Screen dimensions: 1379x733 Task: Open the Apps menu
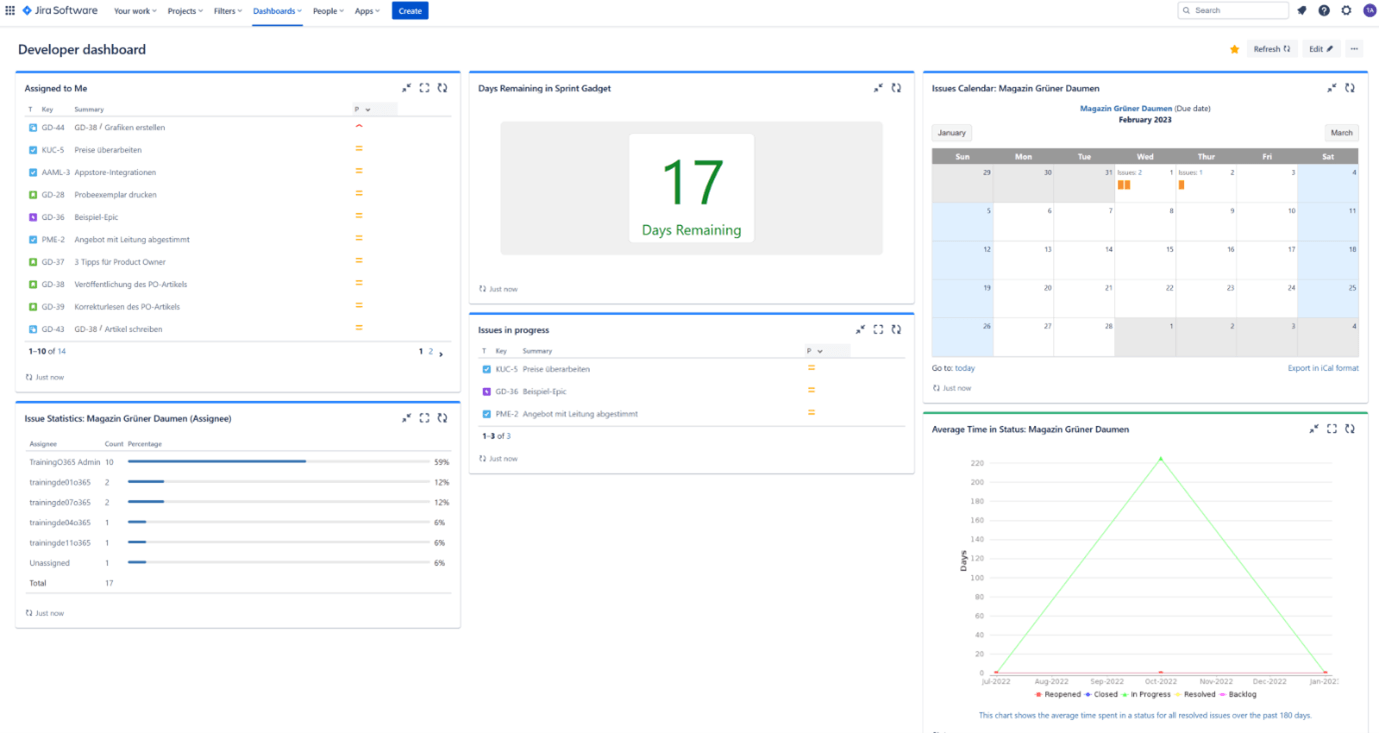tap(368, 11)
